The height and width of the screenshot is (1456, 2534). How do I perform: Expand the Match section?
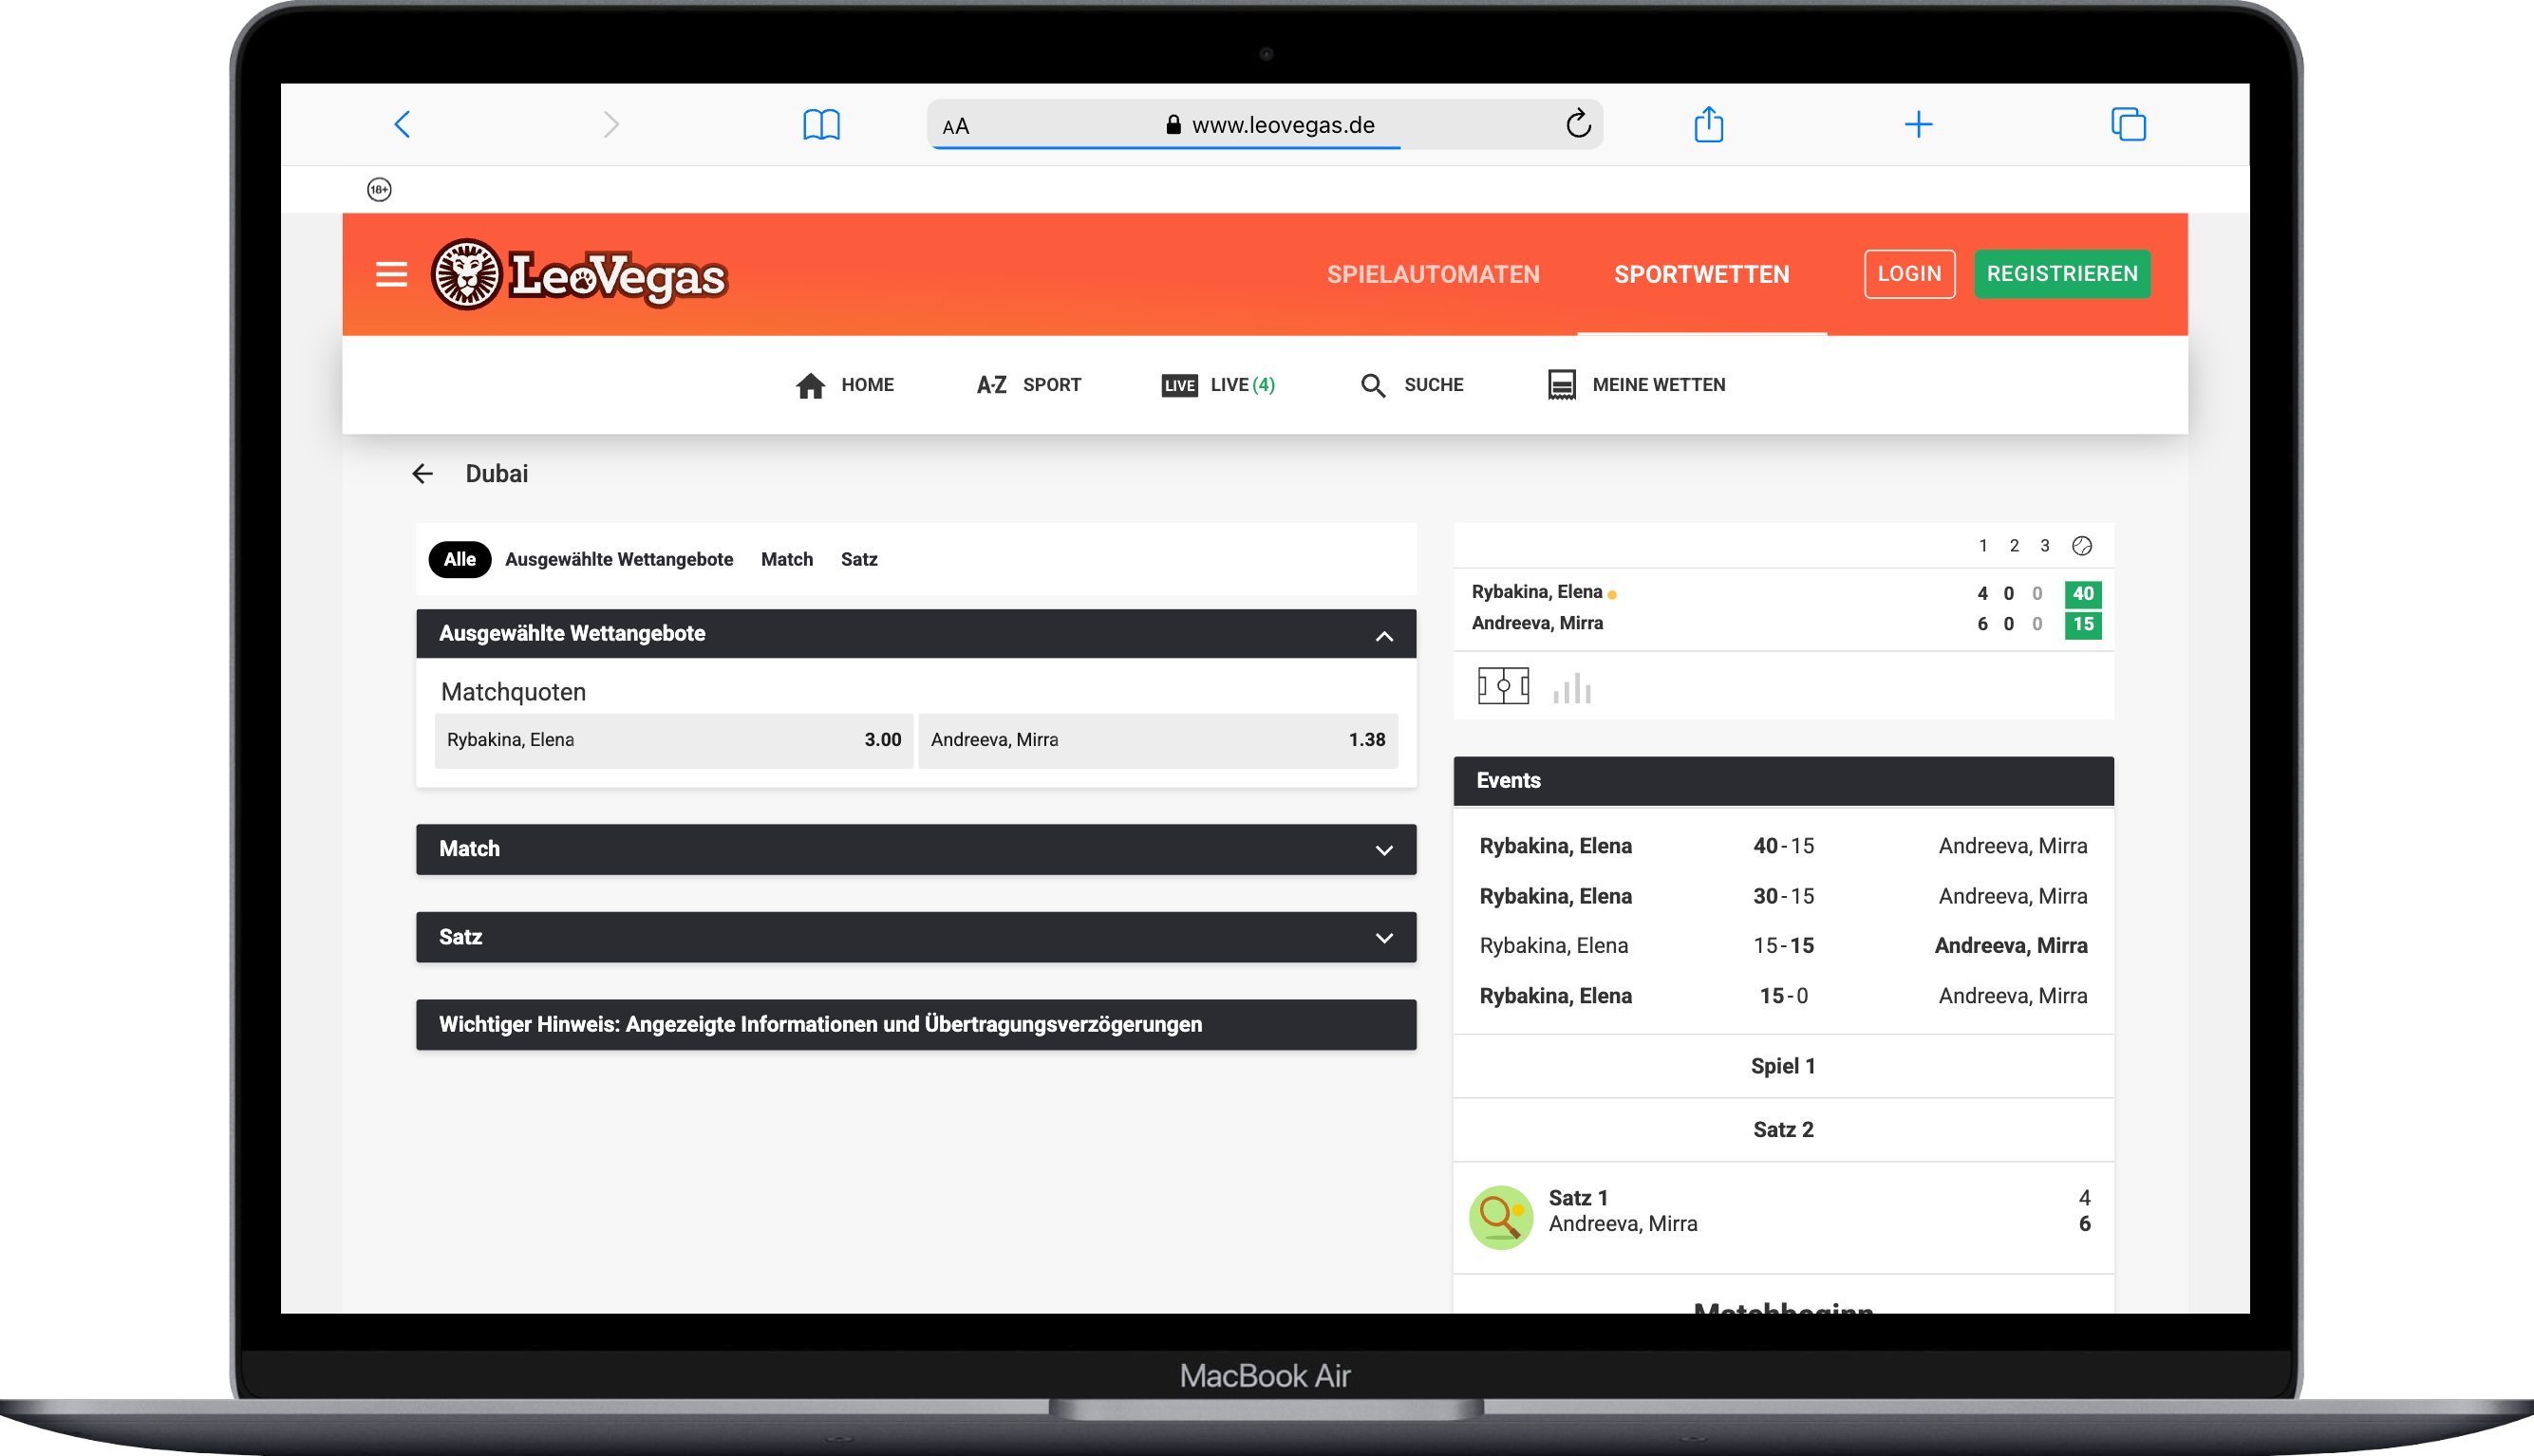[x=1383, y=850]
